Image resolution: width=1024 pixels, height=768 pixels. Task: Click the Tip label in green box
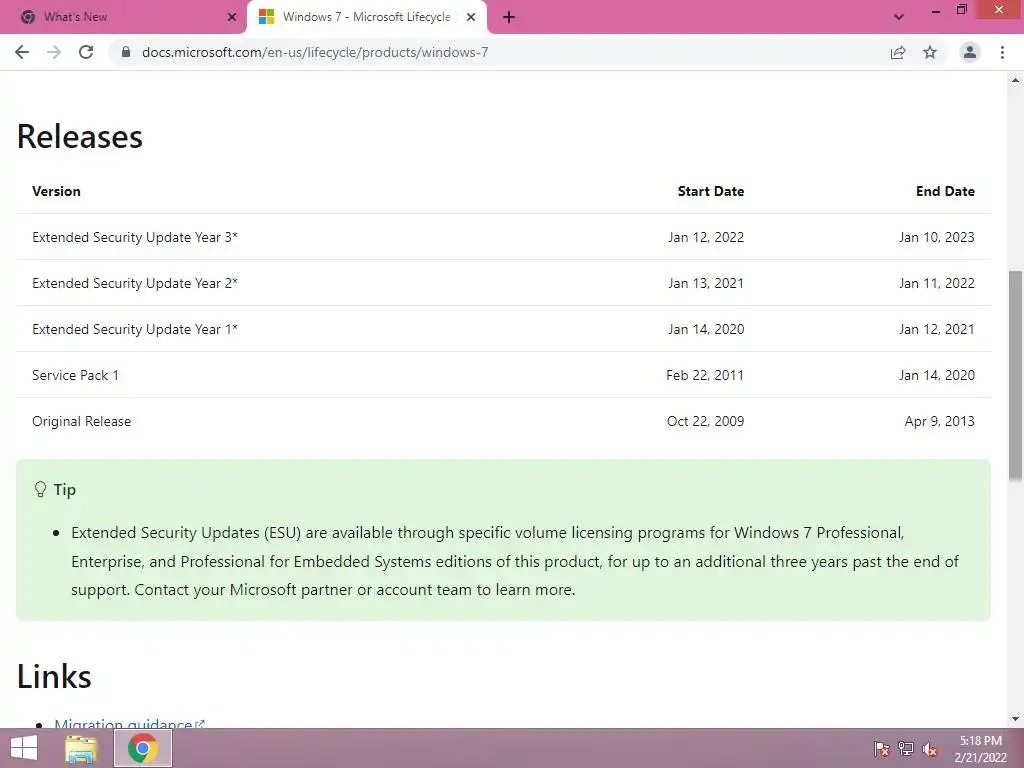point(65,490)
